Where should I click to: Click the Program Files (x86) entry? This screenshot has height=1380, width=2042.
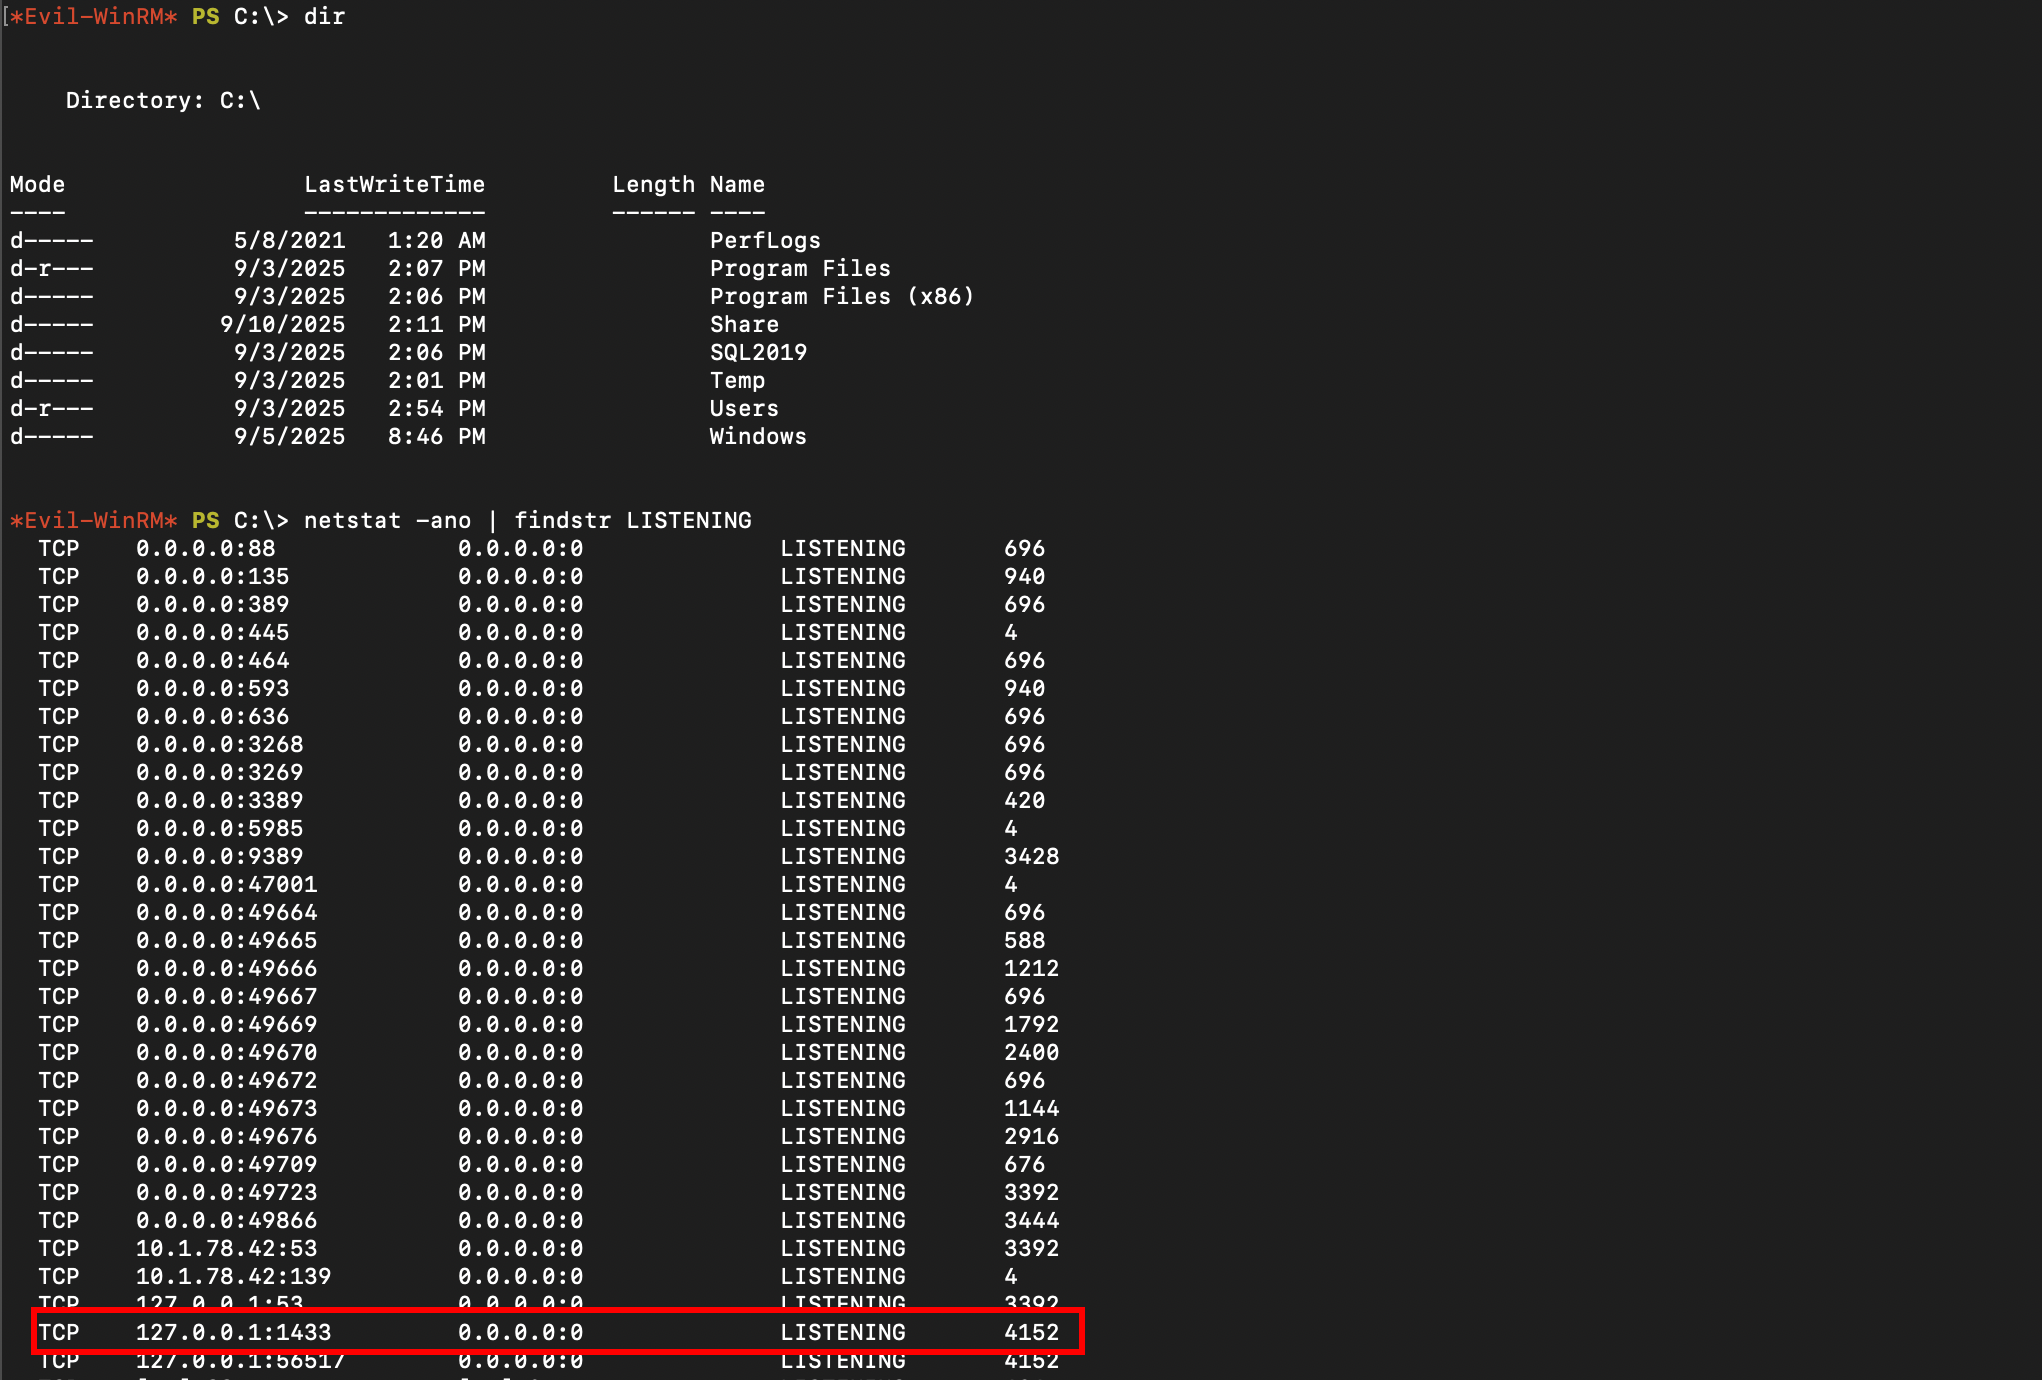click(841, 297)
